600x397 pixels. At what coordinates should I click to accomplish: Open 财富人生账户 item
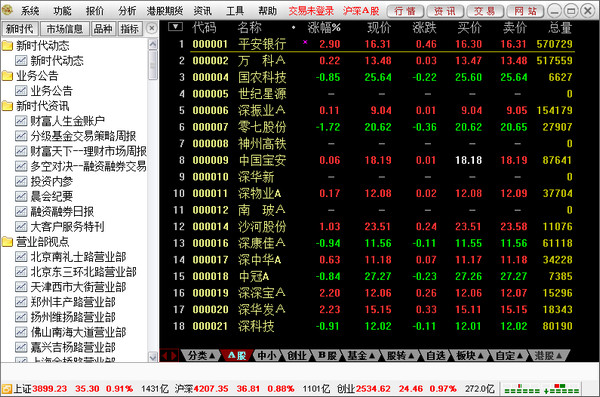point(60,121)
